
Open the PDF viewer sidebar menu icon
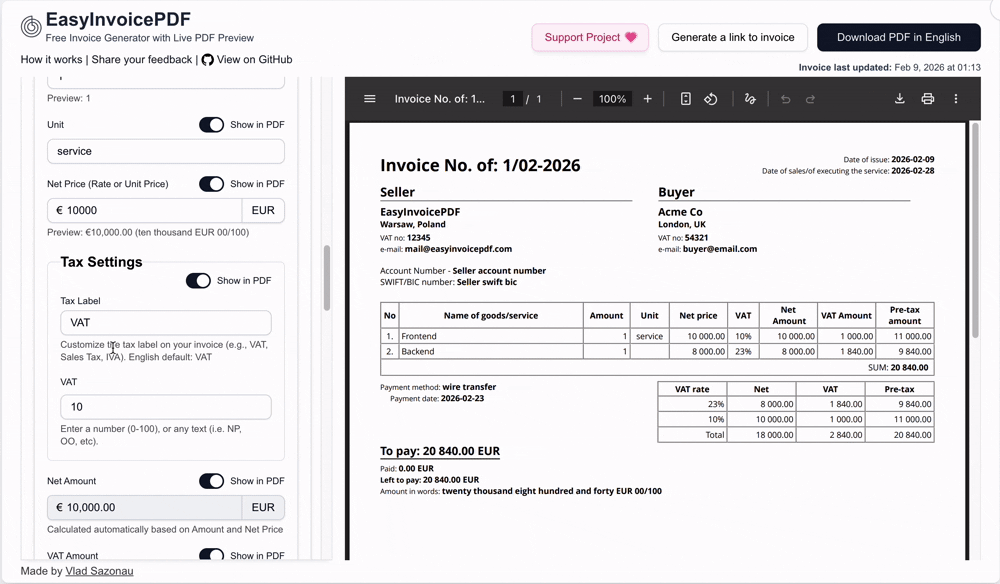tap(370, 99)
